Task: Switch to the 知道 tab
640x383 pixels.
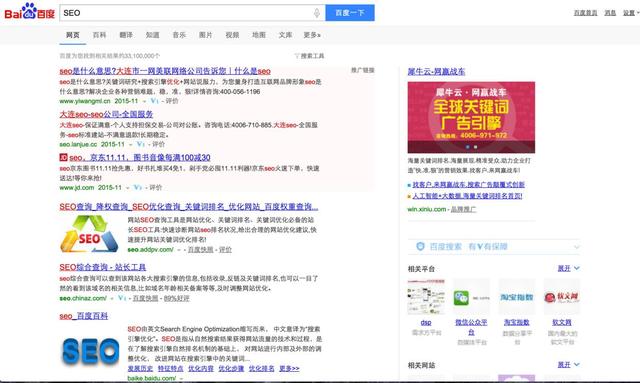Action: click(x=152, y=35)
